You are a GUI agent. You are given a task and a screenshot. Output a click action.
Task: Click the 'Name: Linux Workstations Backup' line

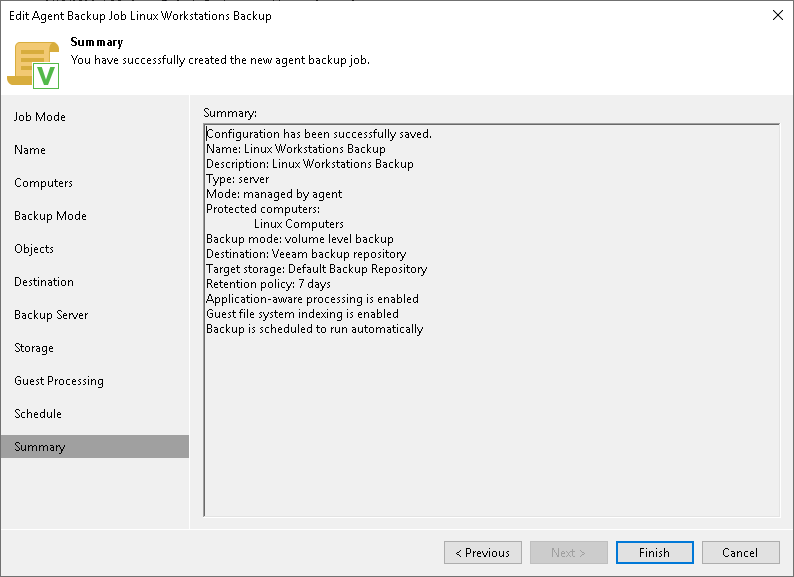coord(296,149)
